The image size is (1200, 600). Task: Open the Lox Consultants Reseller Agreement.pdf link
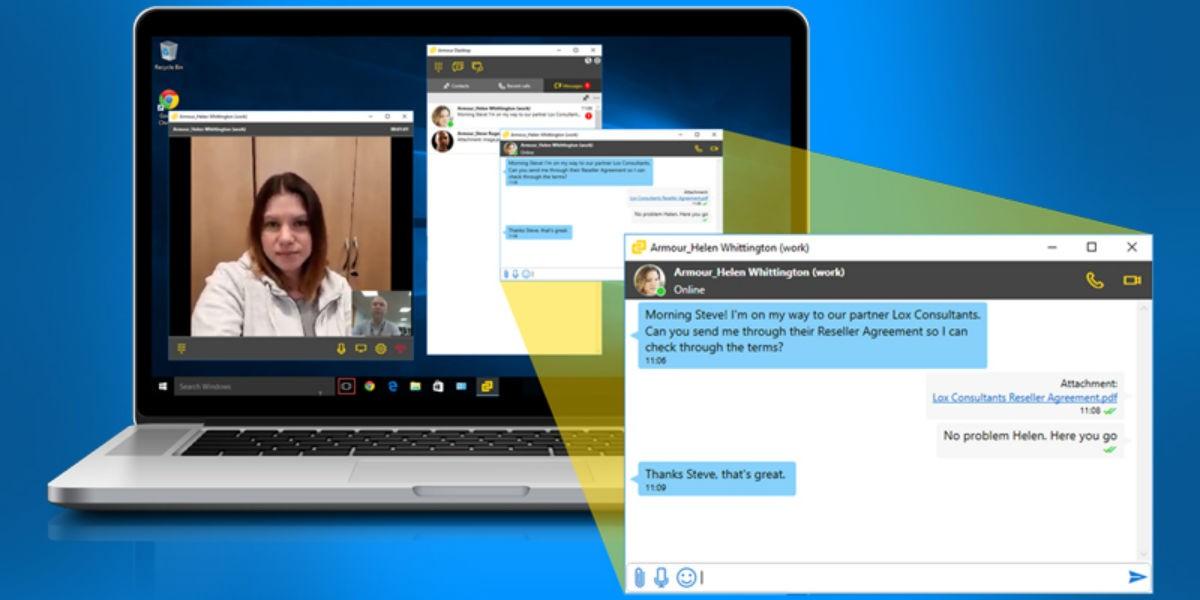(1025, 397)
